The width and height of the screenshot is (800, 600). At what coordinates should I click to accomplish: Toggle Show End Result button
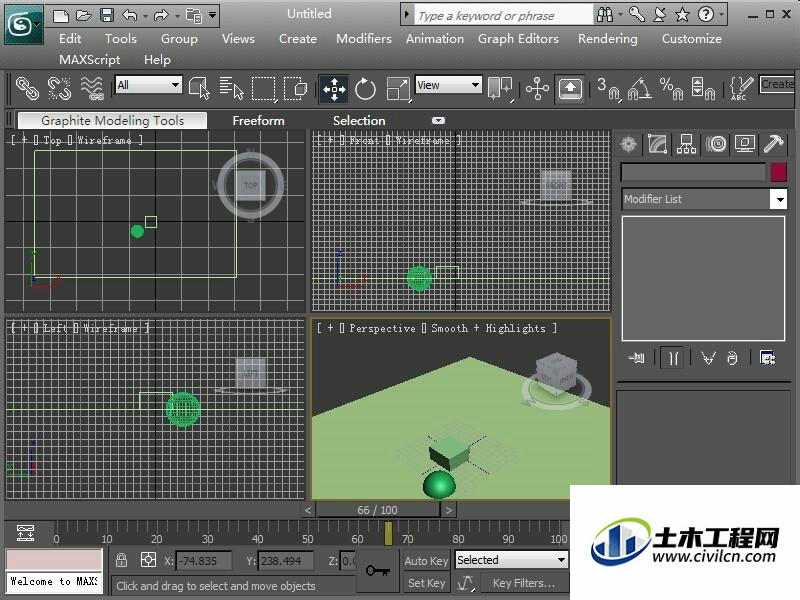673,358
